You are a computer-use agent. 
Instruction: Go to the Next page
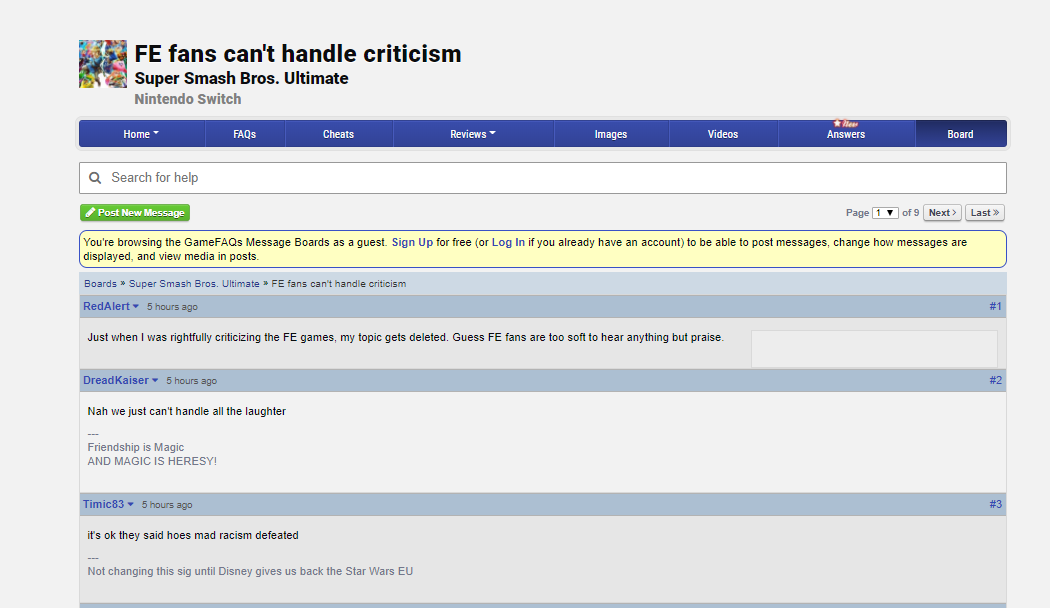(x=942, y=212)
